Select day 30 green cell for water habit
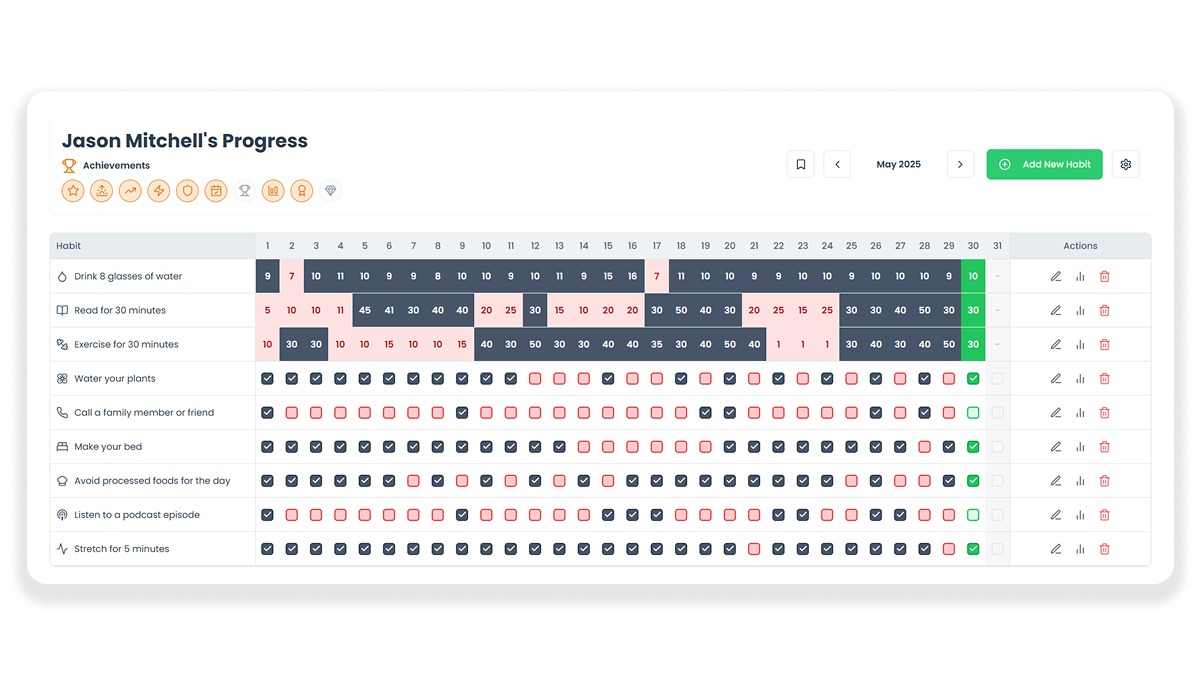 tap(972, 275)
